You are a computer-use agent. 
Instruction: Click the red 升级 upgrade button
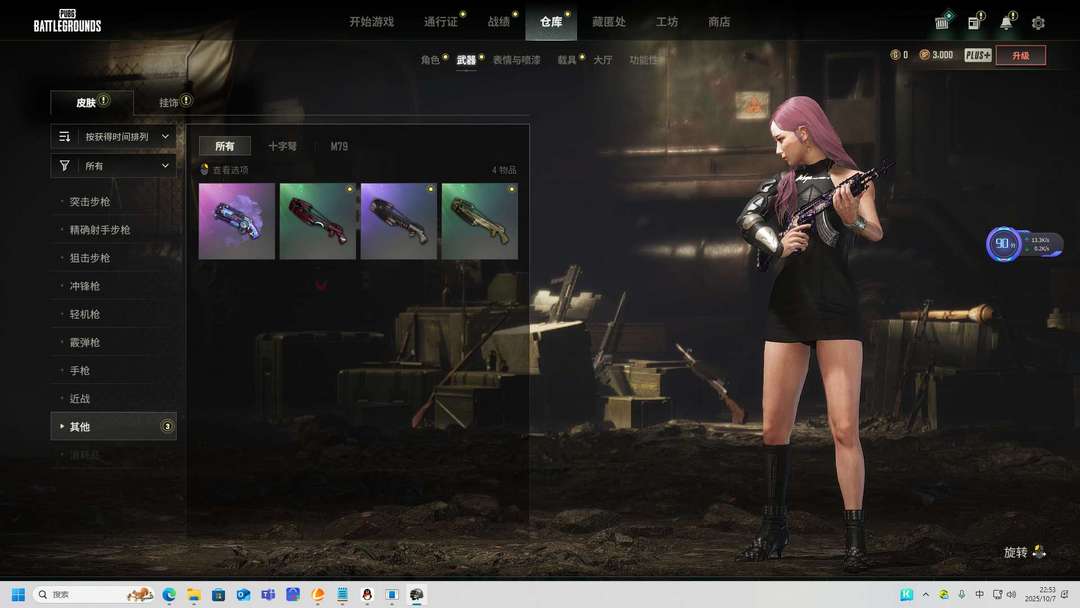click(1020, 55)
